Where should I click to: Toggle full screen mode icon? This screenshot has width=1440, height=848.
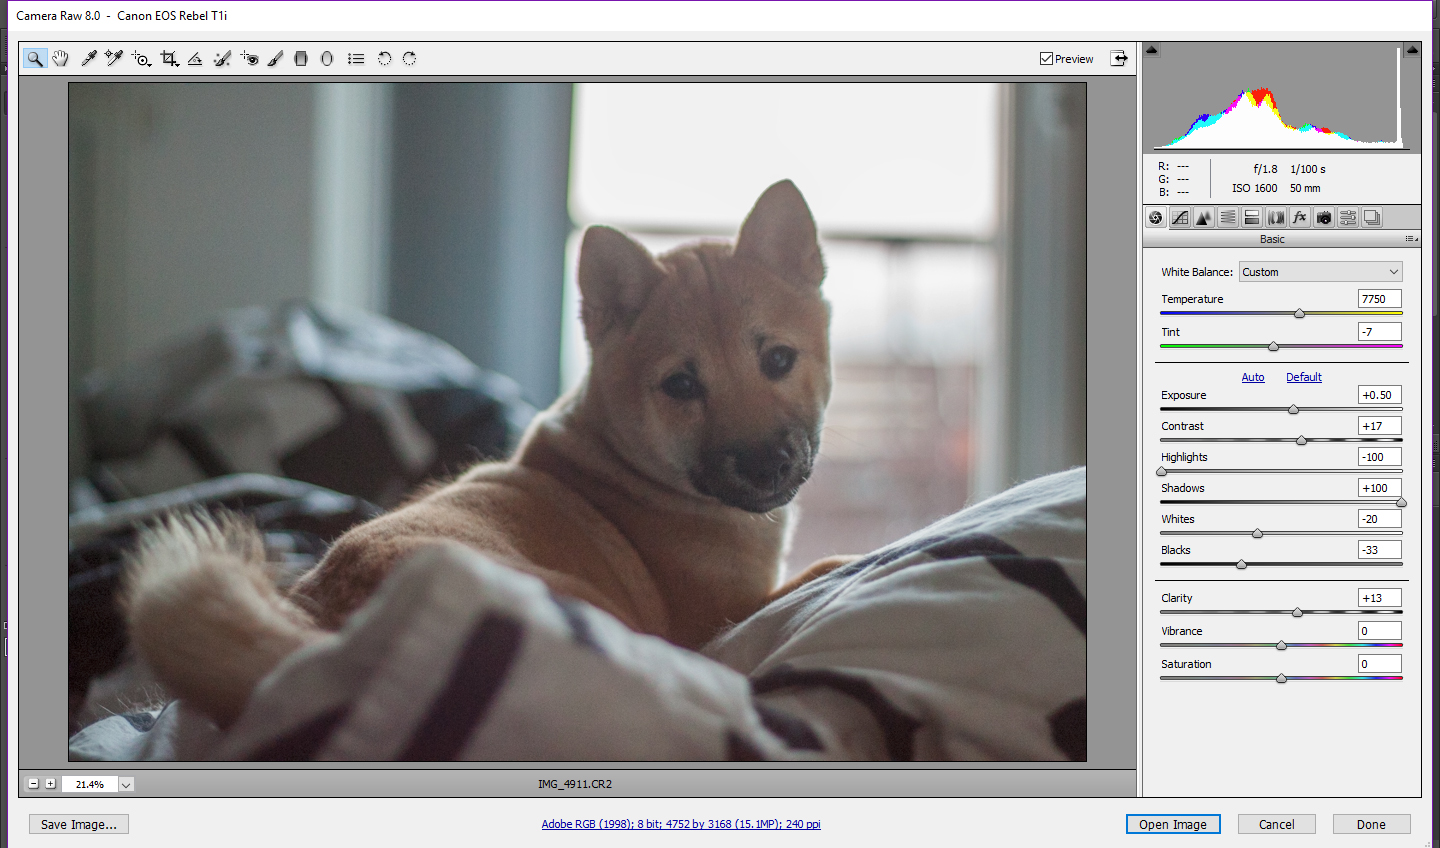click(x=1119, y=59)
